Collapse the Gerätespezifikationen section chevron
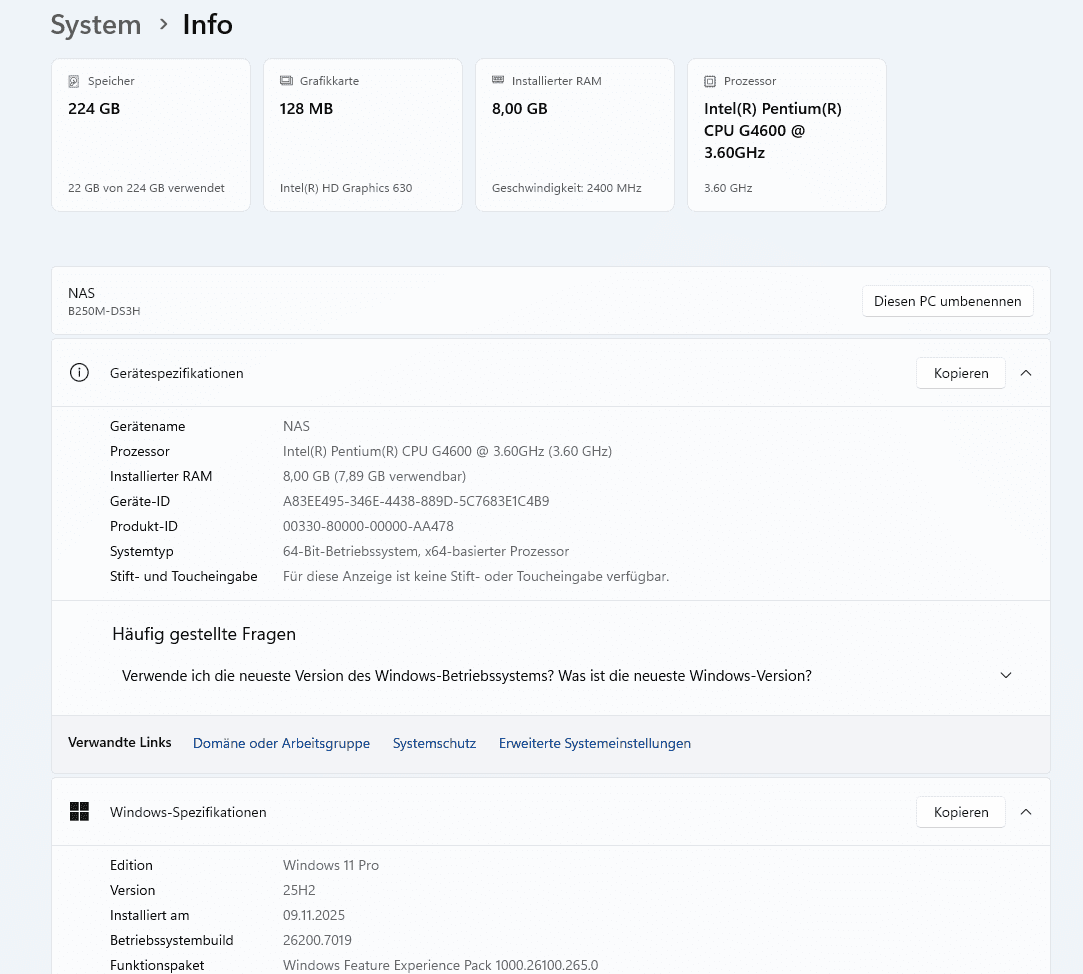This screenshot has height=974, width=1083. click(x=1025, y=373)
